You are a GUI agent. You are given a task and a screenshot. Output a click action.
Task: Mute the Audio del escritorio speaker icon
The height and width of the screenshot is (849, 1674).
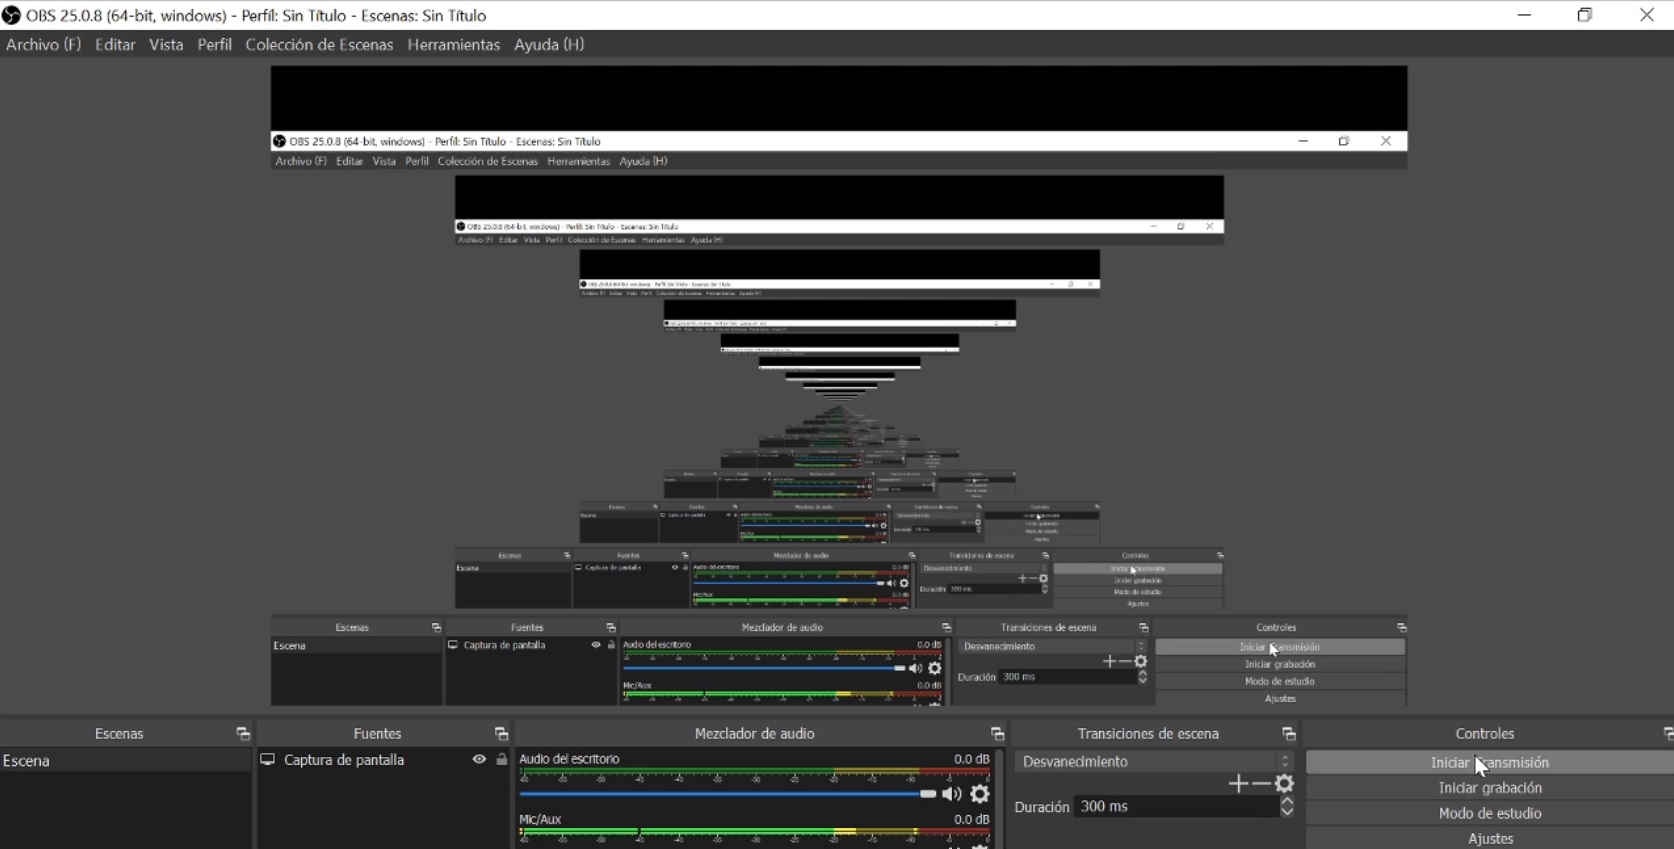point(951,794)
